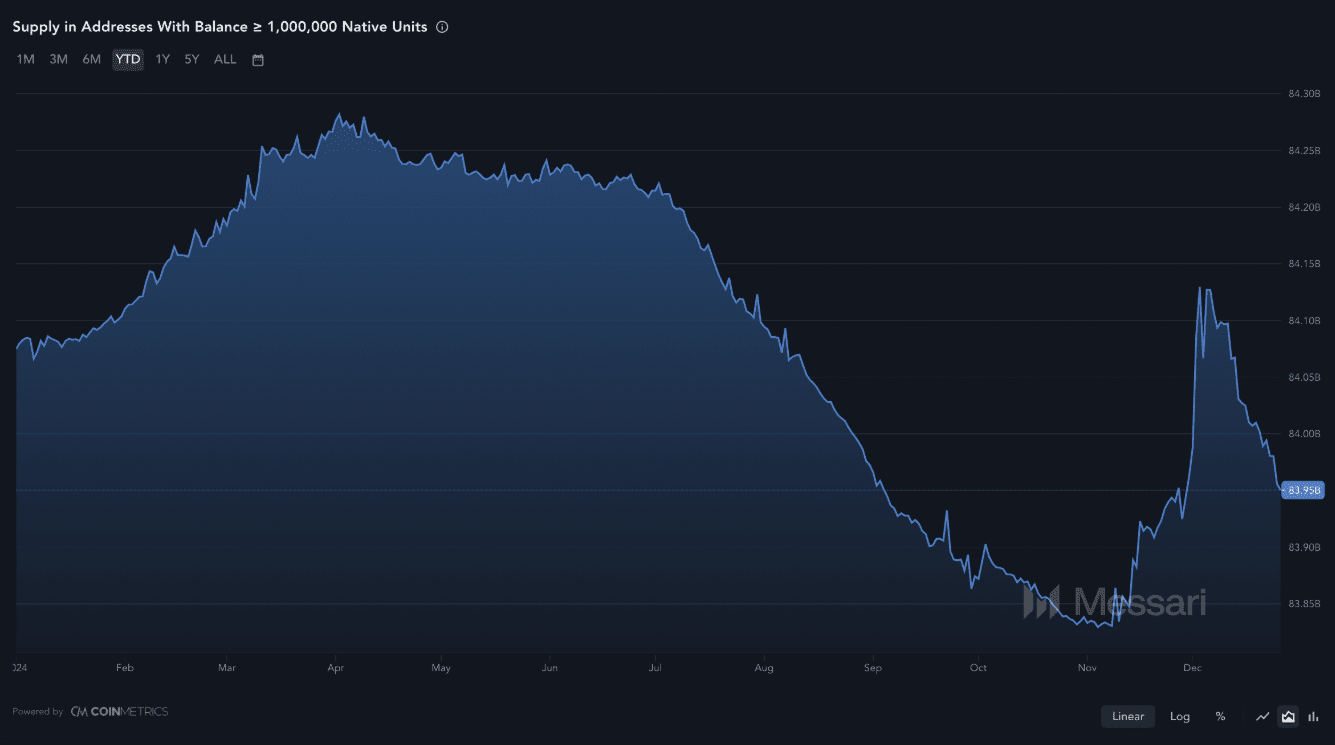The width and height of the screenshot is (1335, 745).
Task: Show ALL historical data range
Action: [225, 59]
